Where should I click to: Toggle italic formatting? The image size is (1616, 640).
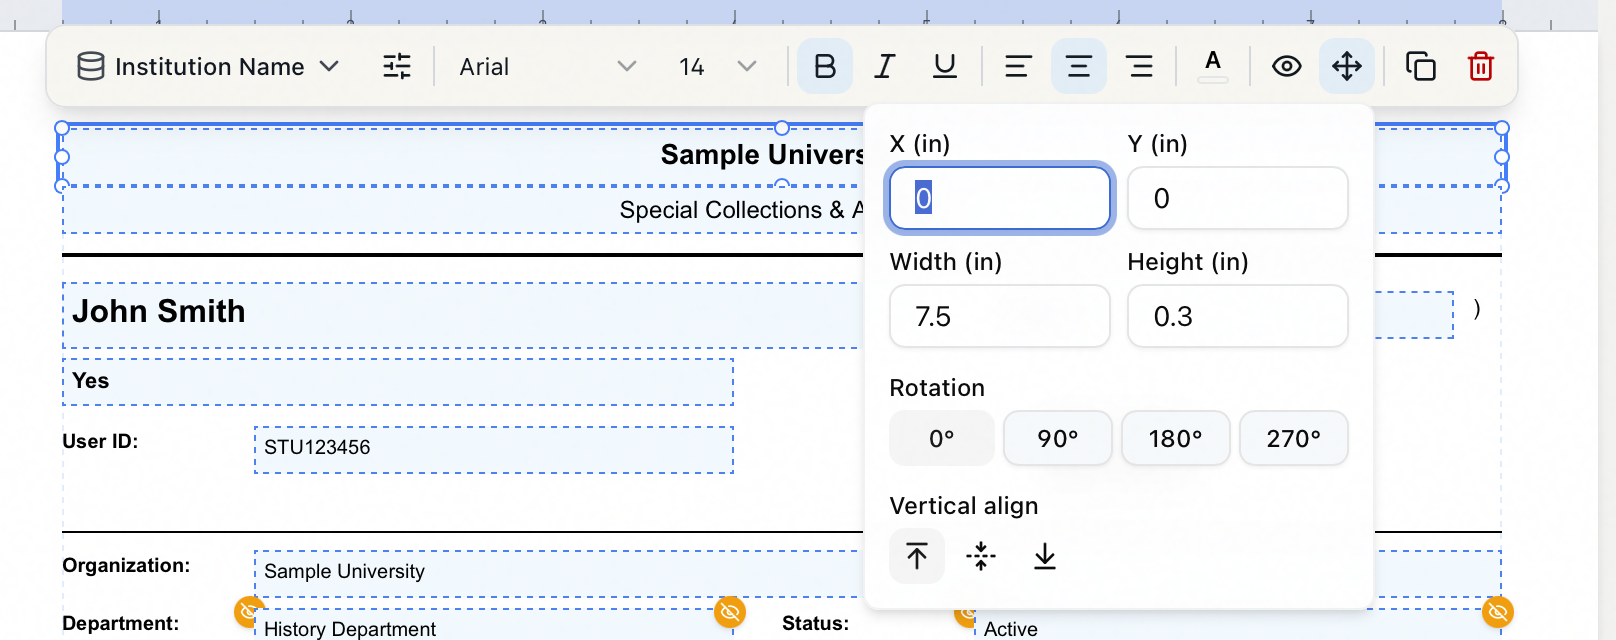tap(885, 67)
